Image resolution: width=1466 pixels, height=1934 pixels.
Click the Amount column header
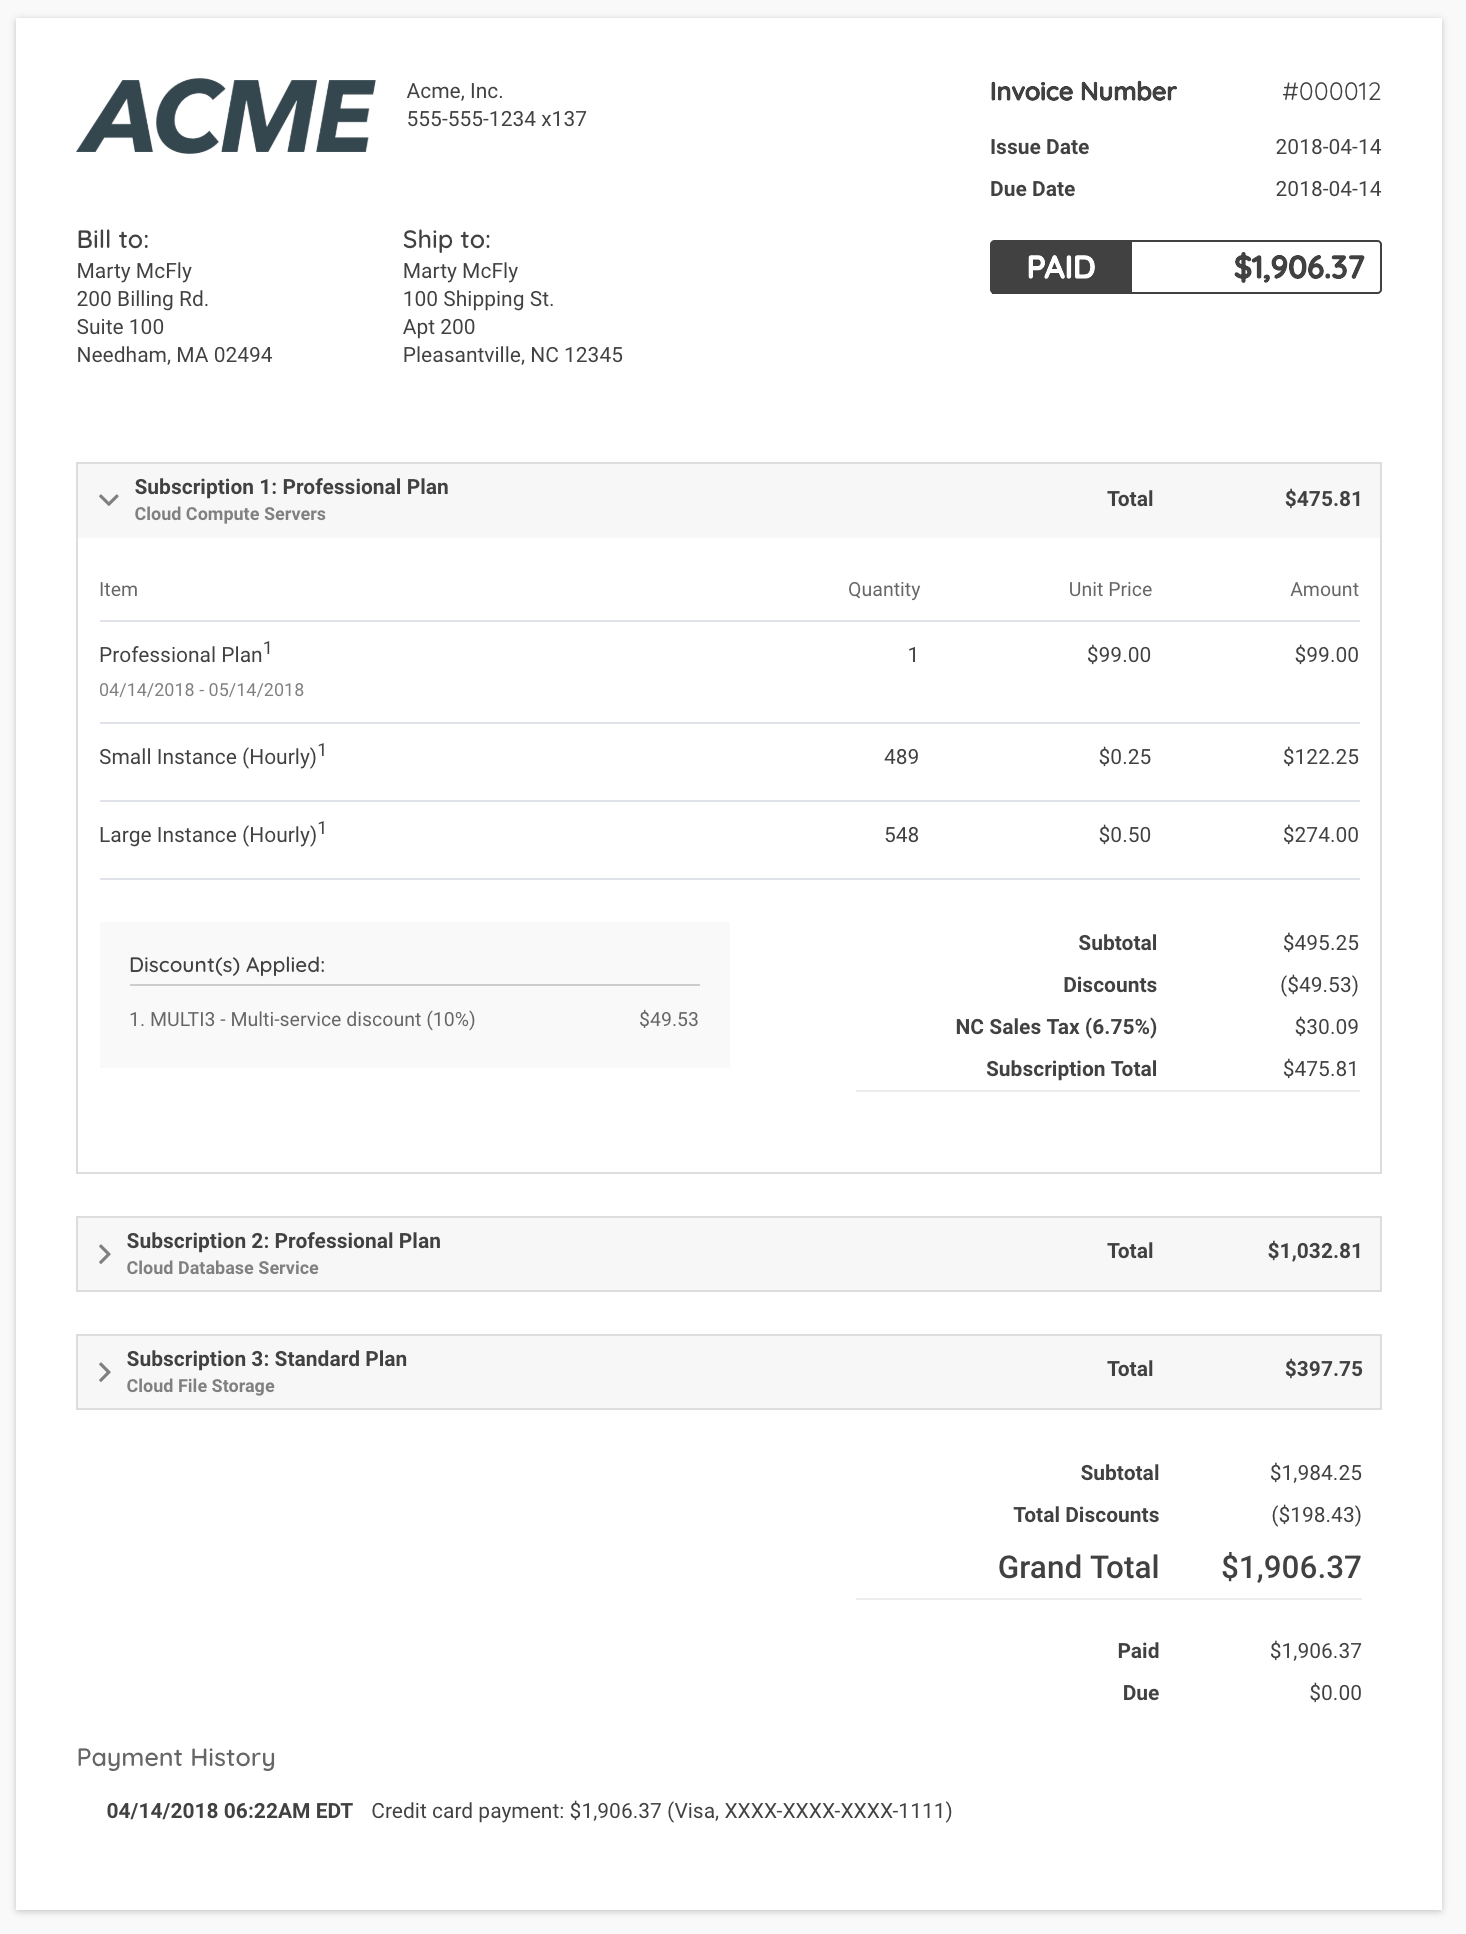[1323, 590]
